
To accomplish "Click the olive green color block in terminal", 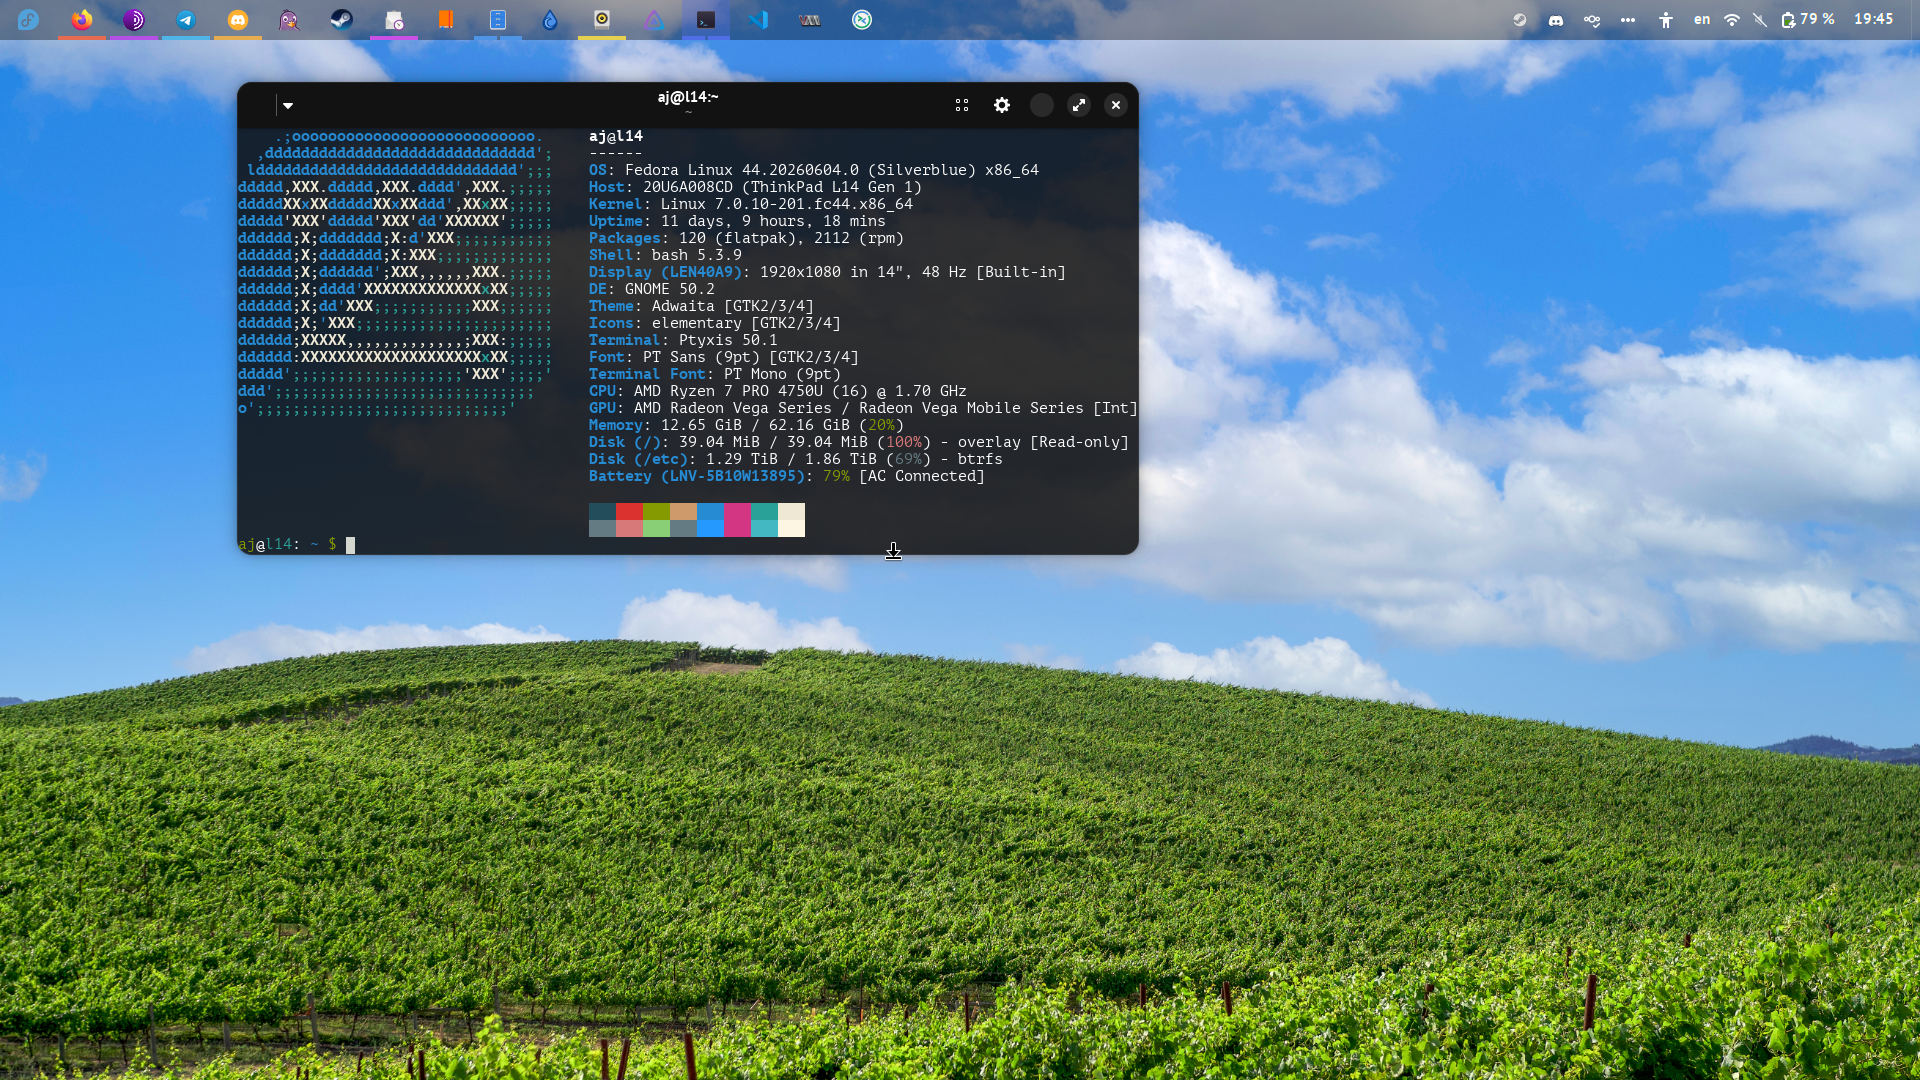I will [656, 511].
